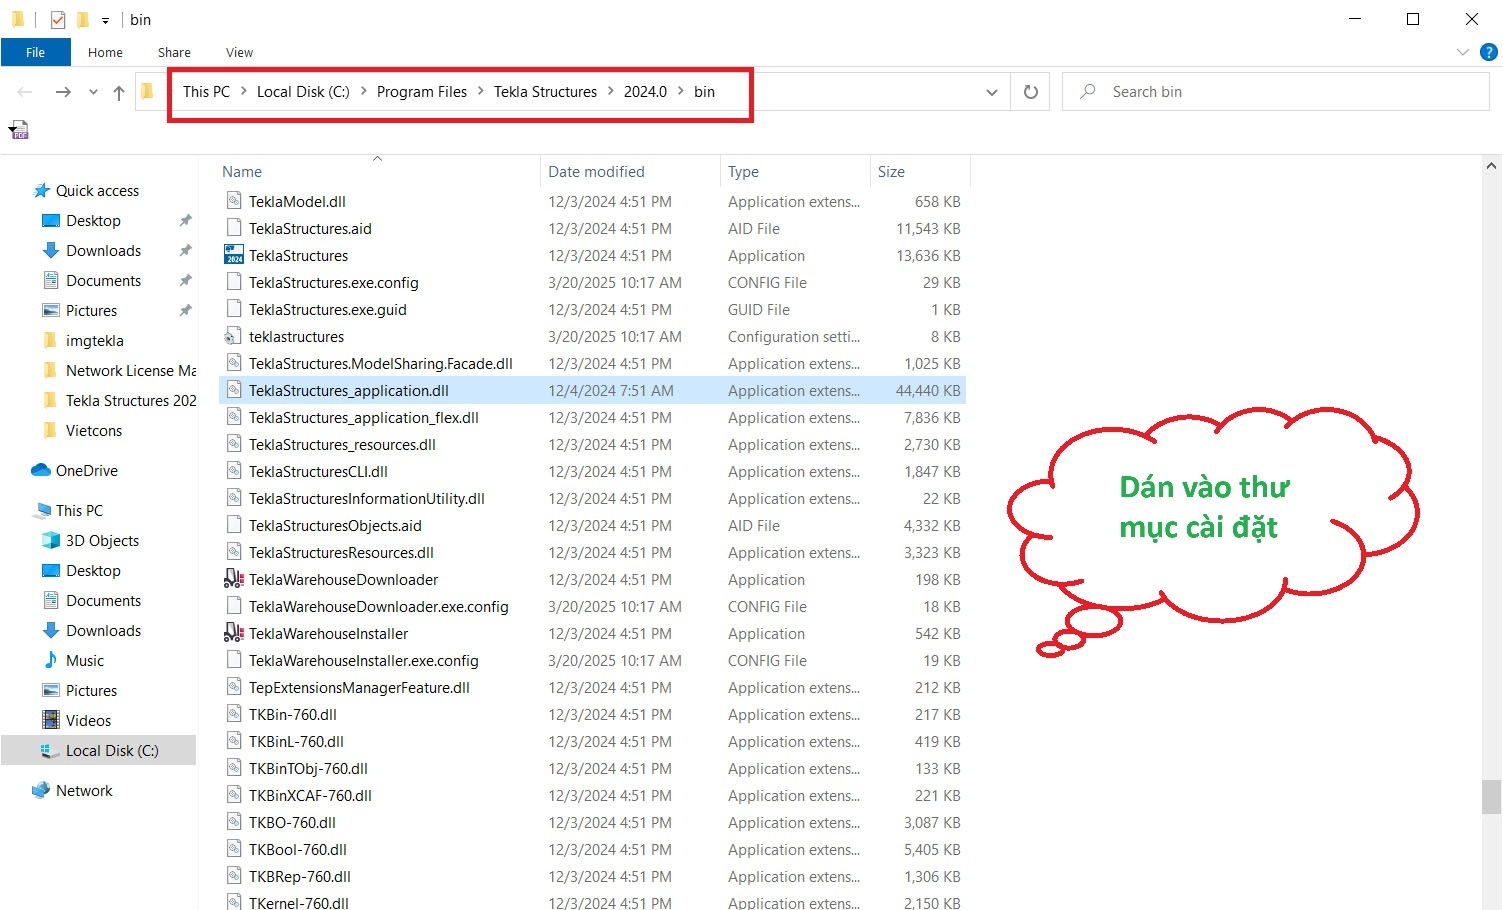Click the TeklaWarehouseInstaller application icon
The image size is (1503, 910).
(x=234, y=633)
